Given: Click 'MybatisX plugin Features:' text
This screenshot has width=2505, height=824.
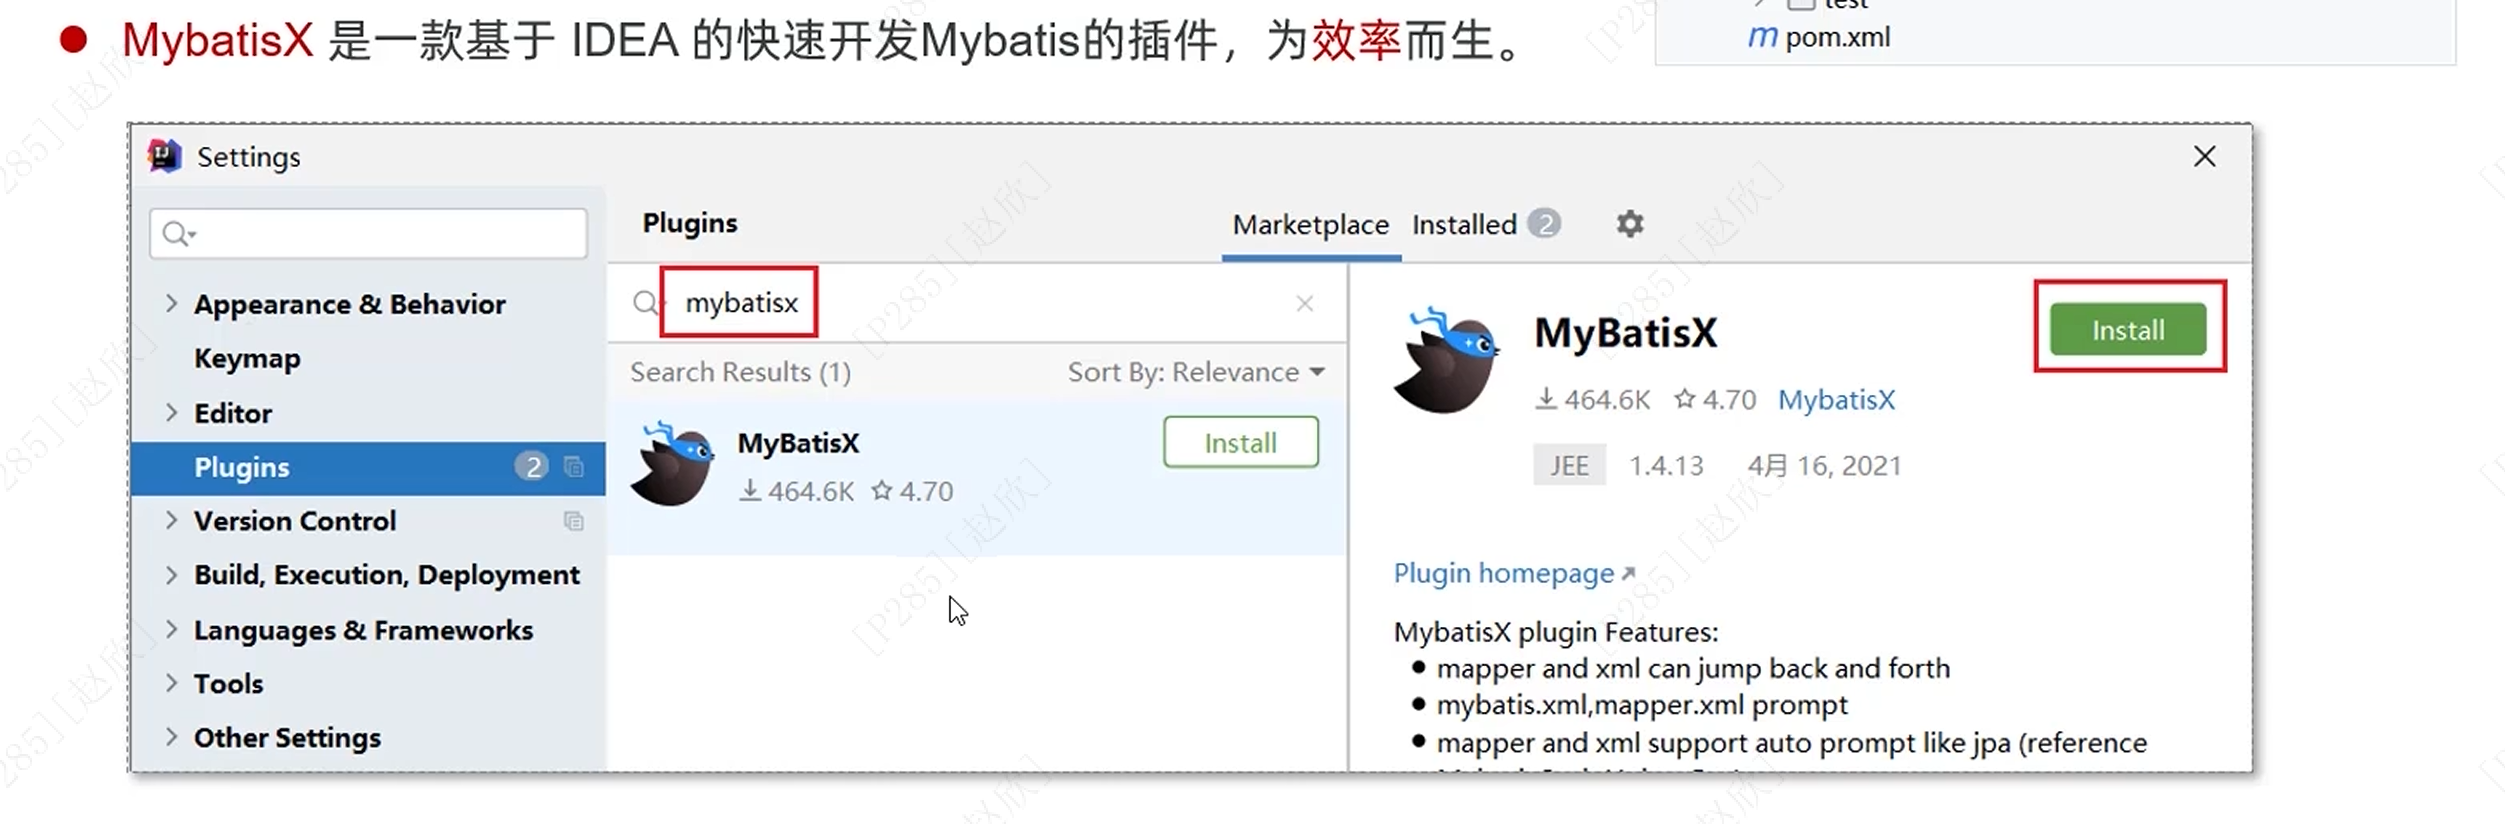Looking at the screenshot, I should coord(1556,632).
